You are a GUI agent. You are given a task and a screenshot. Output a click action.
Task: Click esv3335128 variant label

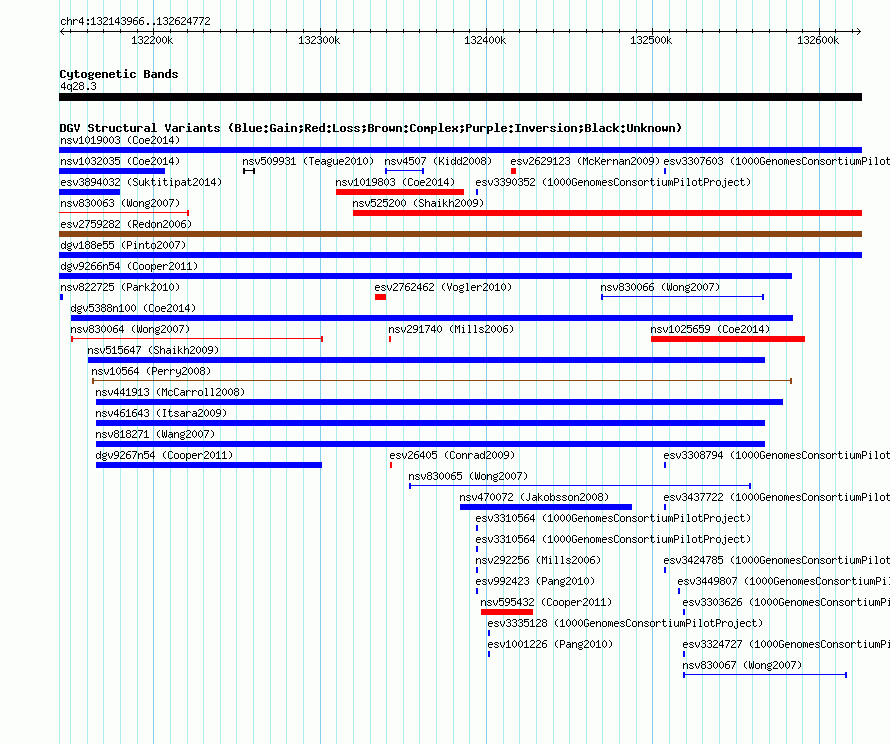625,623
